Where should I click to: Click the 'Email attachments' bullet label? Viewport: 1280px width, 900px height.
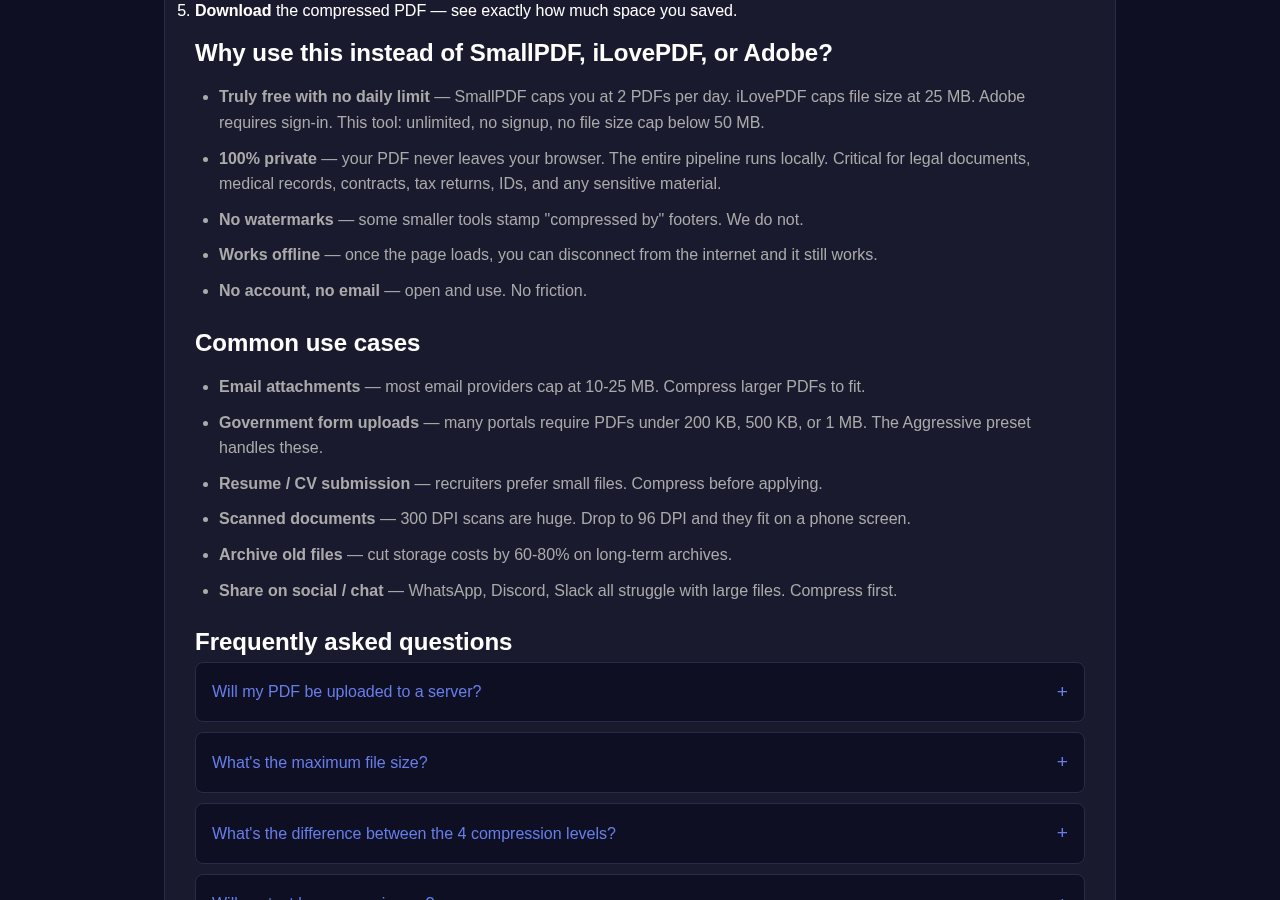pos(289,387)
